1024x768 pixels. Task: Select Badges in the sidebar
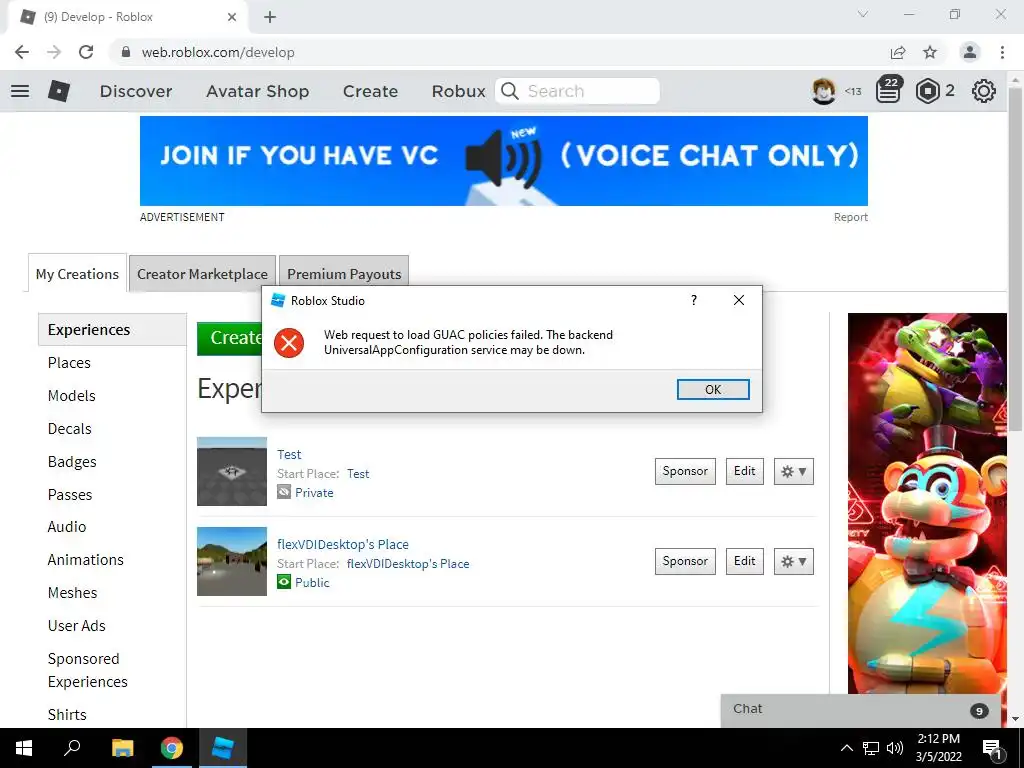click(72, 462)
